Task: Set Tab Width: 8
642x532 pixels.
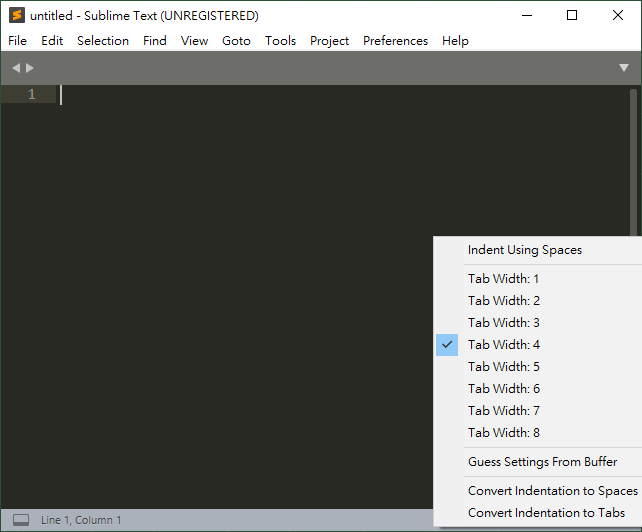Action: click(x=538, y=433)
